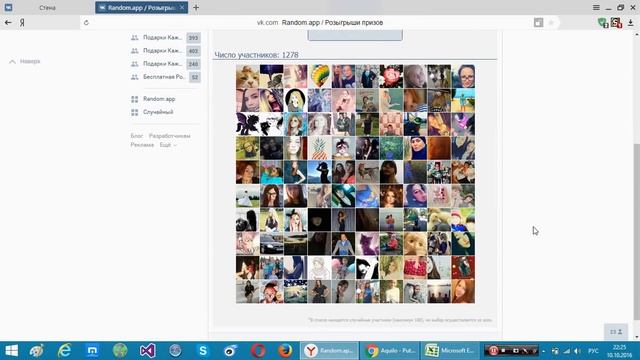Image resolution: width=640 pixels, height=360 pixels.
Task: Switch to the Стена tab
Action: 47,7
